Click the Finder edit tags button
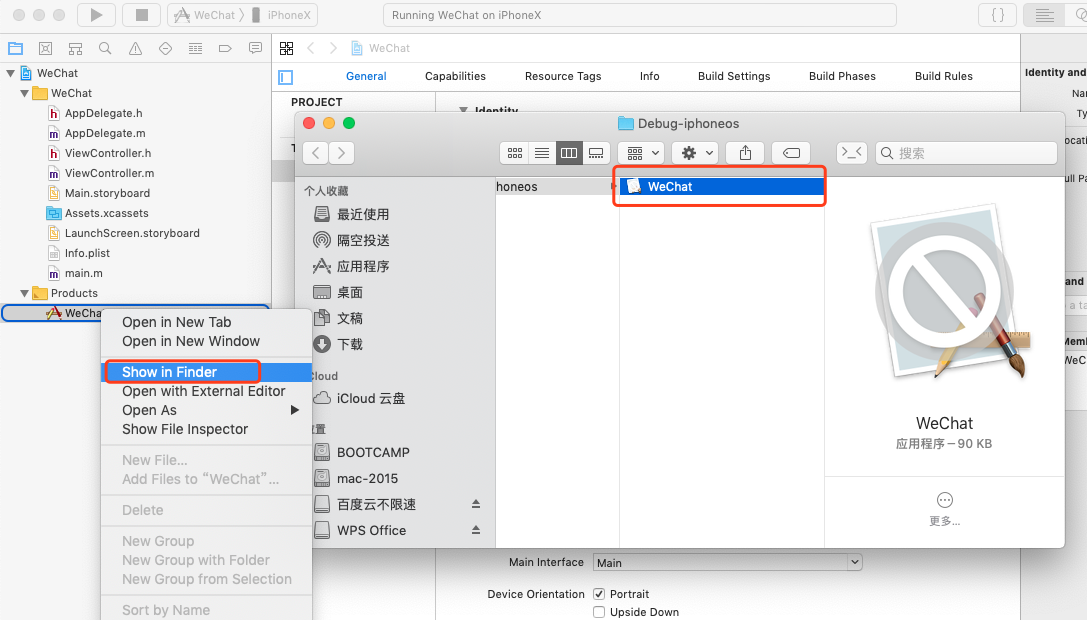1087x620 pixels. tap(791, 153)
